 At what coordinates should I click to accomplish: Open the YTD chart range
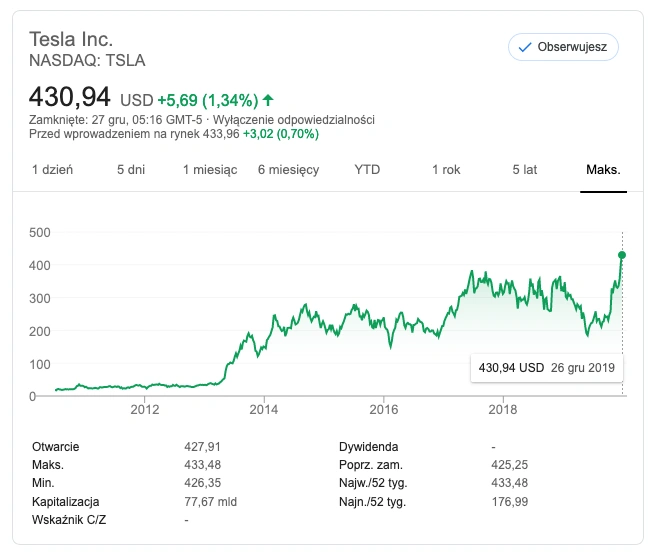click(x=367, y=169)
